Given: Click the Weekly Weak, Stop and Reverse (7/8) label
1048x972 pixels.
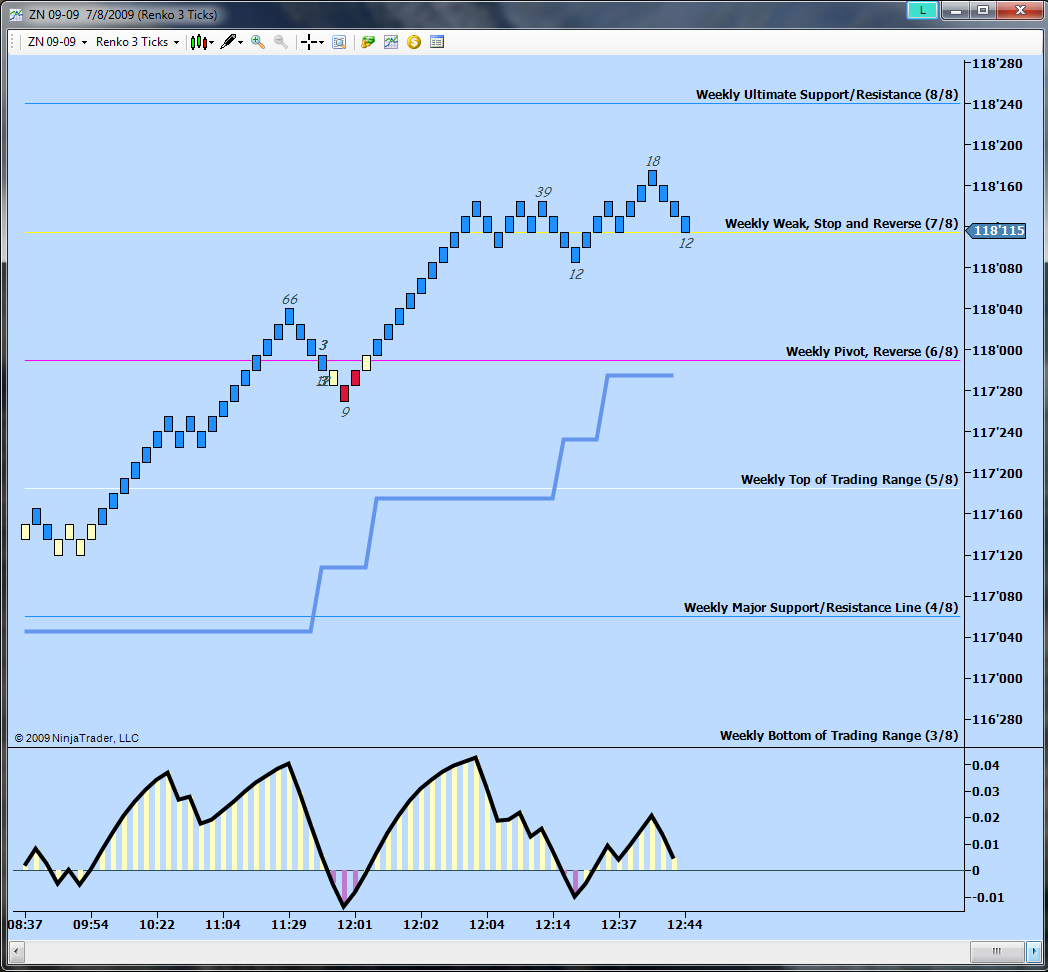Looking at the screenshot, I should 841,223.
